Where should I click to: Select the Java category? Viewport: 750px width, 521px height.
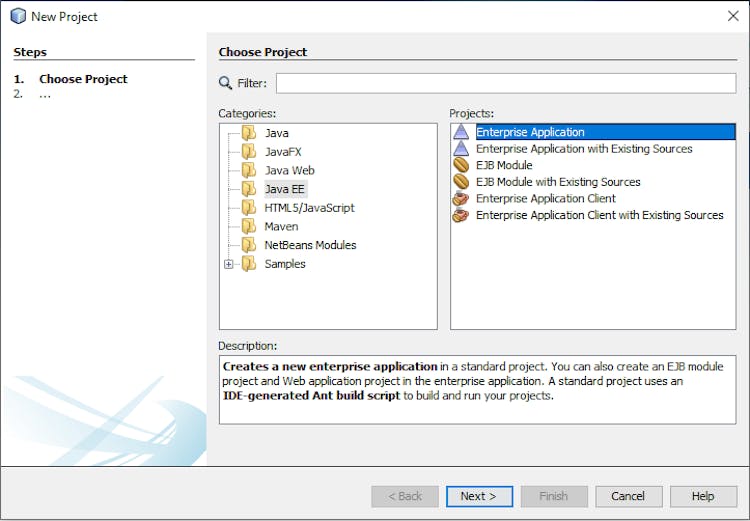click(276, 133)
